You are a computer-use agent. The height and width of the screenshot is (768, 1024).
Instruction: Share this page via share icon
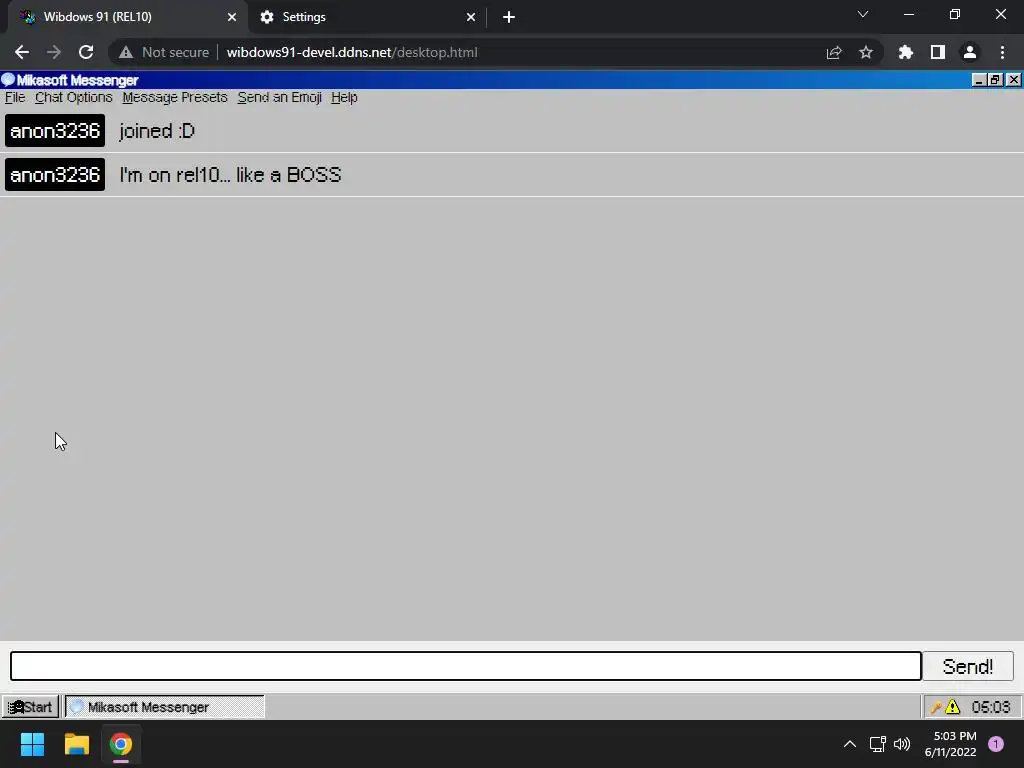(x=834, y=52)
